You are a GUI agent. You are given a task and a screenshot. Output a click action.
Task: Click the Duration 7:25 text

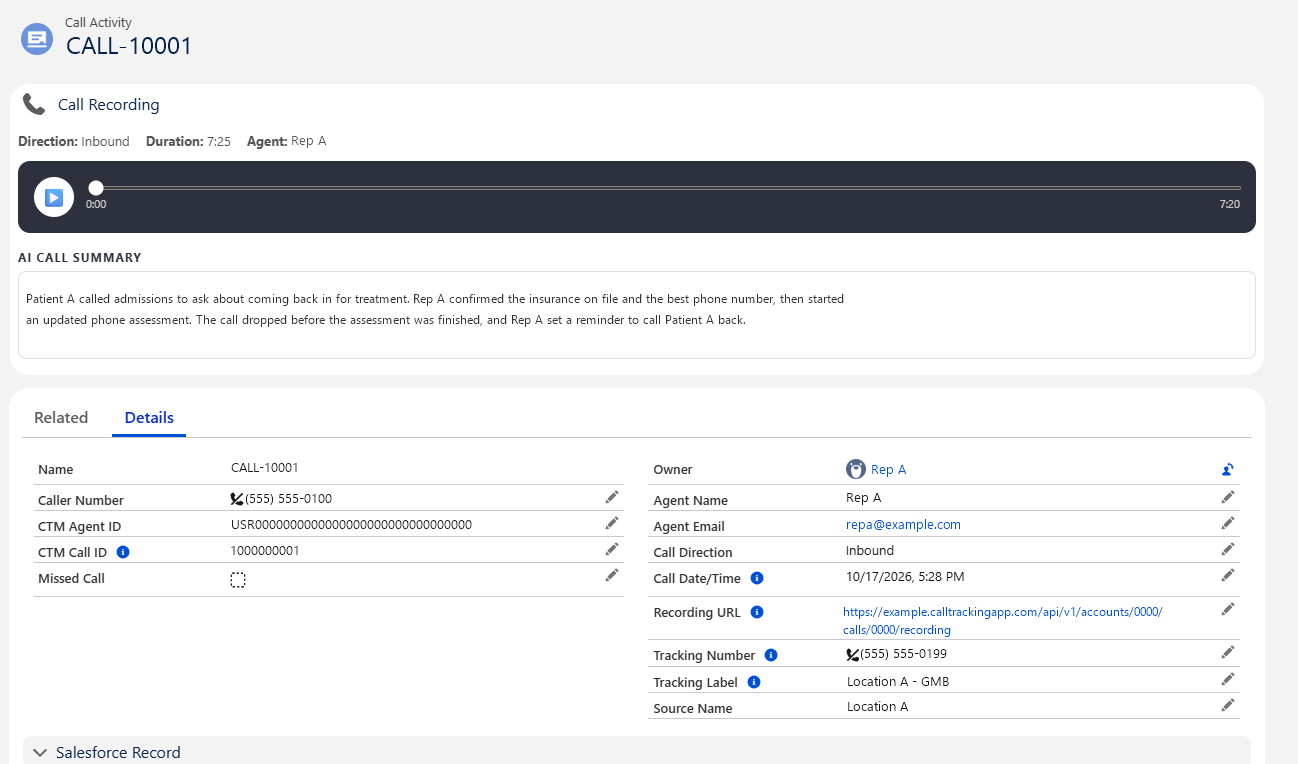coord(188,142)
